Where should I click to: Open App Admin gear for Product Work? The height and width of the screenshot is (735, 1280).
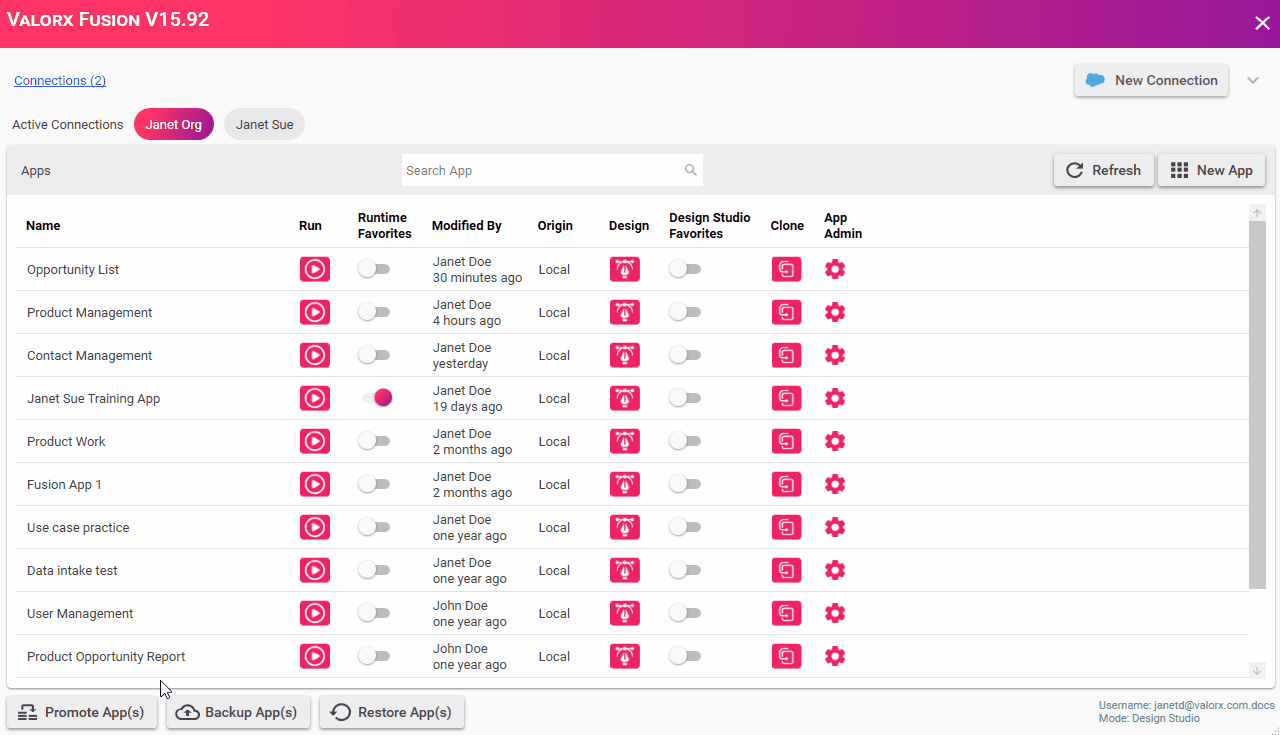835,441
